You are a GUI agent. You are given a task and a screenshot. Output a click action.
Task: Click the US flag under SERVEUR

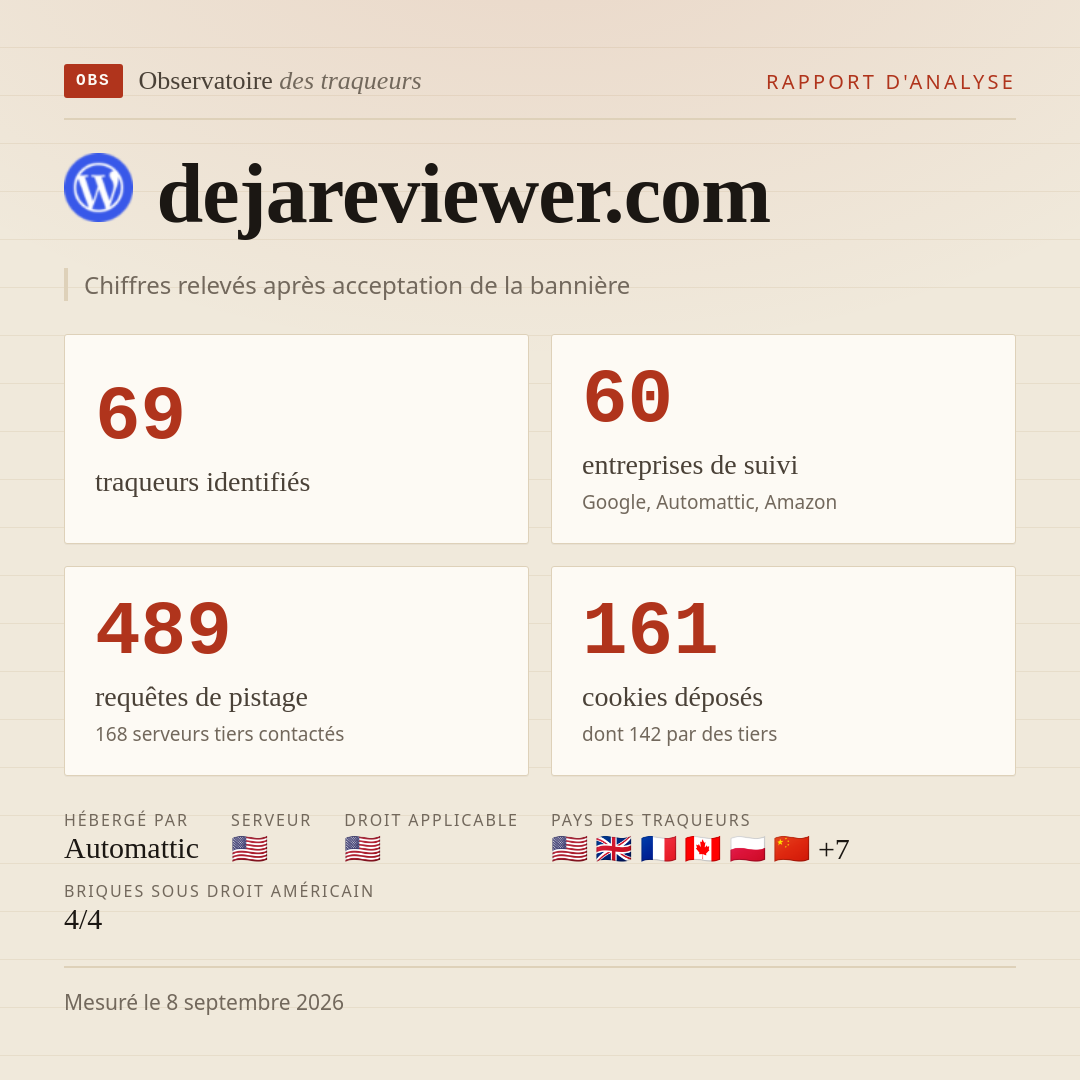tap(249, 849)
